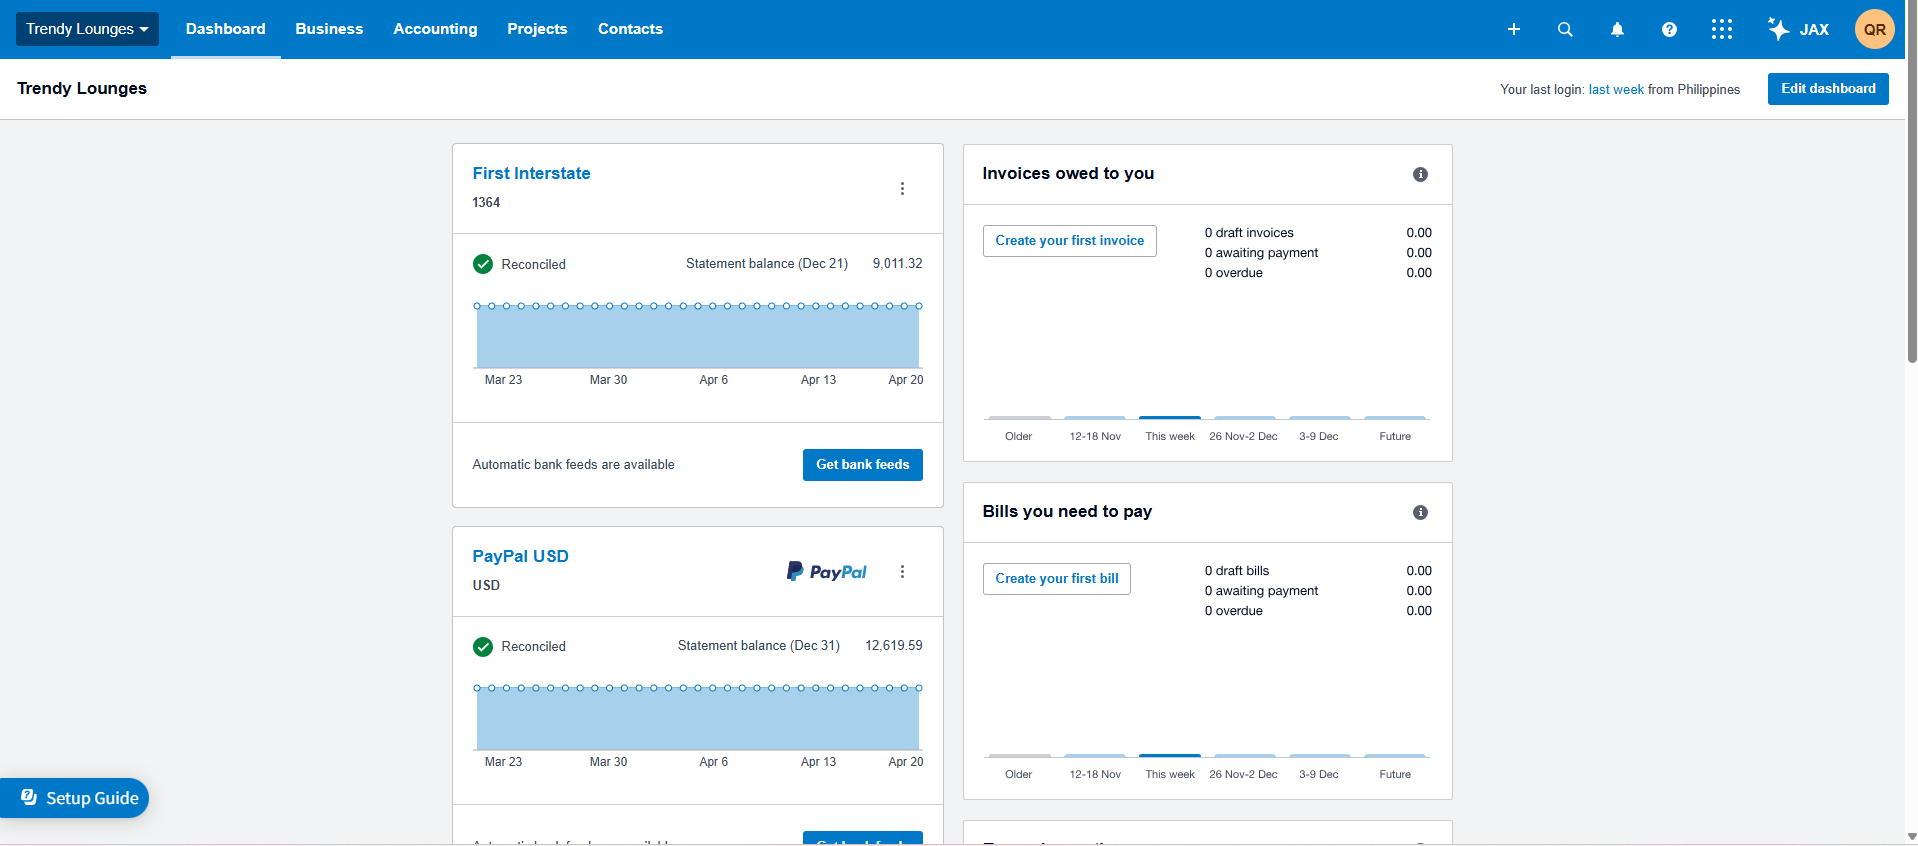Click the PayPal USD balance chart
1918x846 pixels.
click(698, 718)
